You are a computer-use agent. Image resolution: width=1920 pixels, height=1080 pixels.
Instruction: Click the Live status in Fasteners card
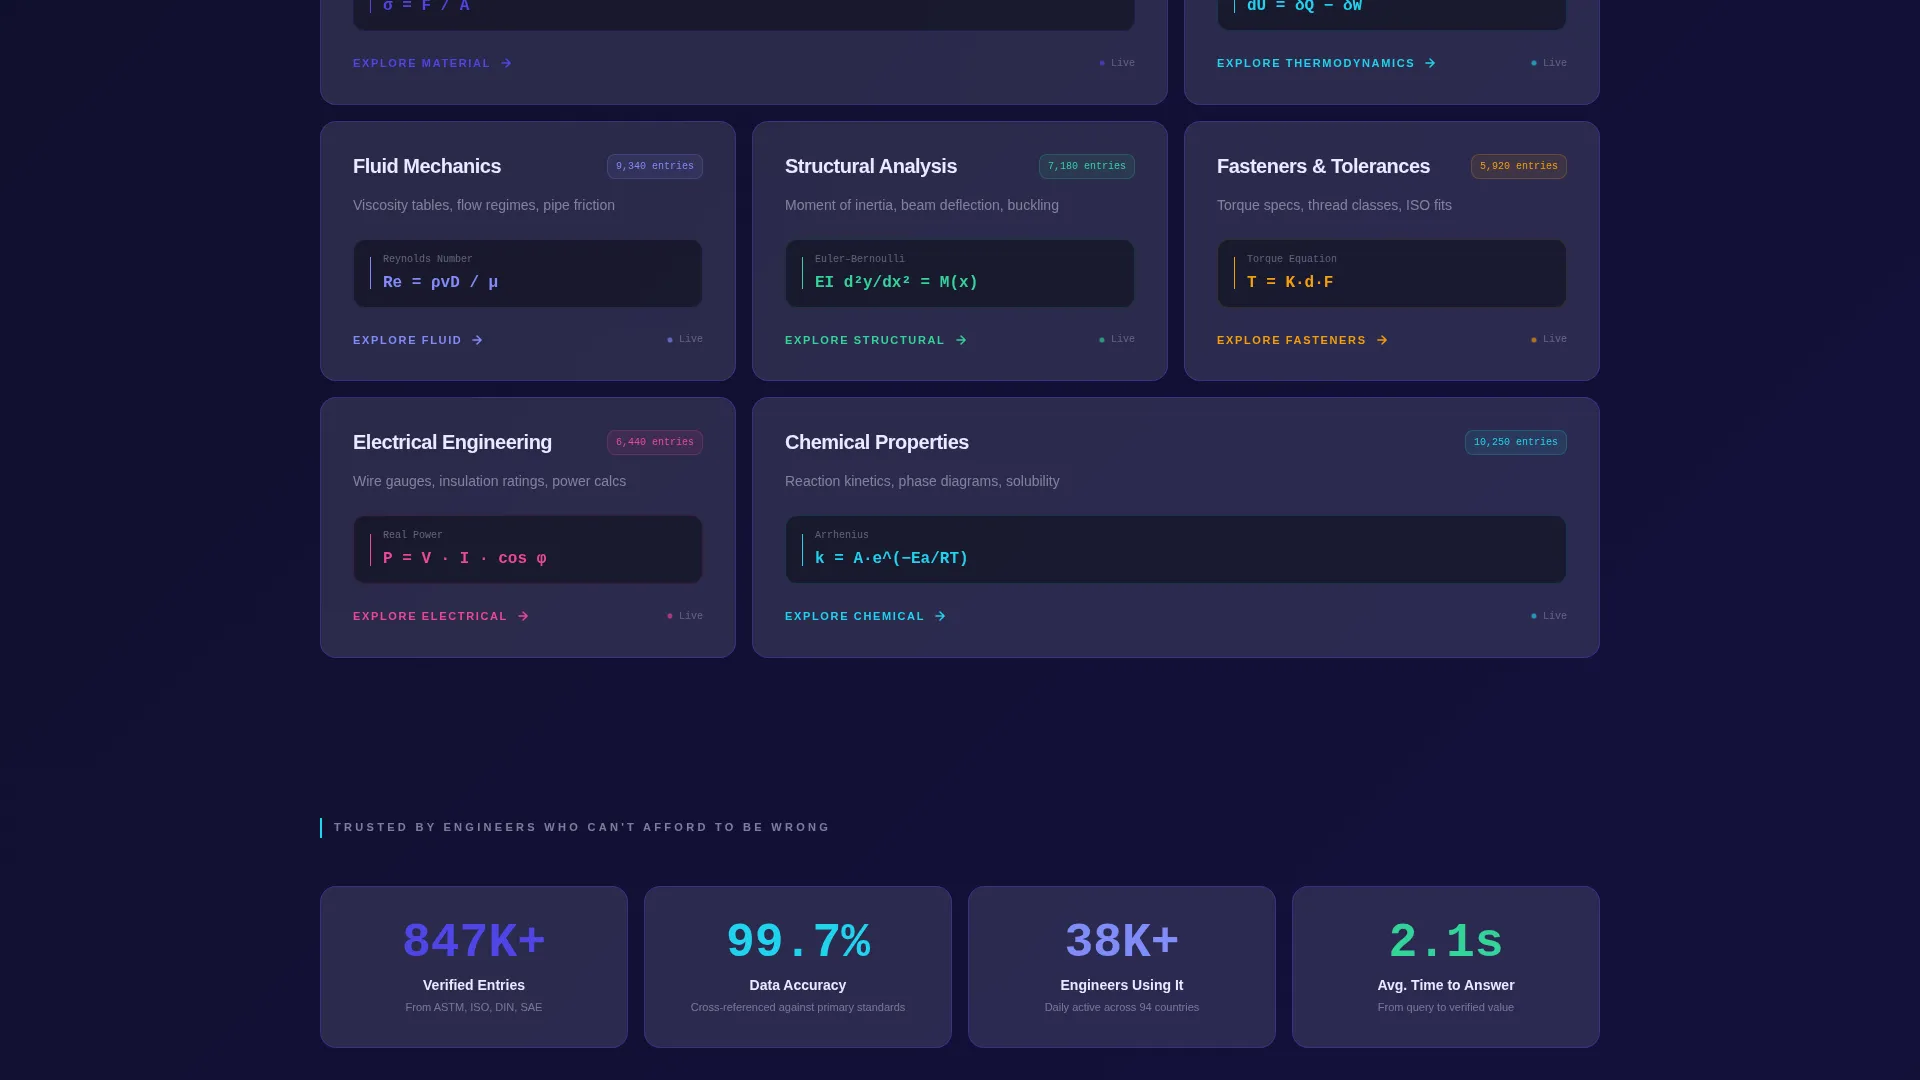(1549, 339)
